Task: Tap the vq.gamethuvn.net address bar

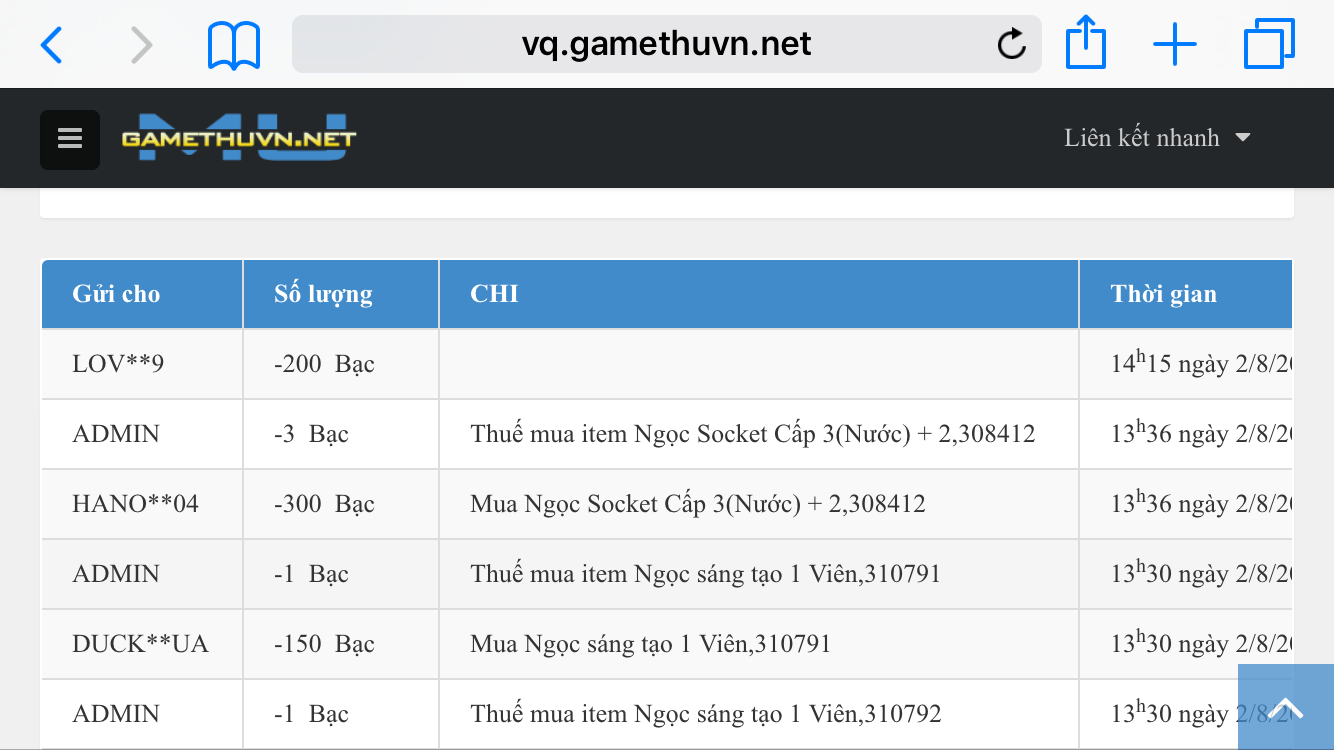Action: tap(666, 44)
